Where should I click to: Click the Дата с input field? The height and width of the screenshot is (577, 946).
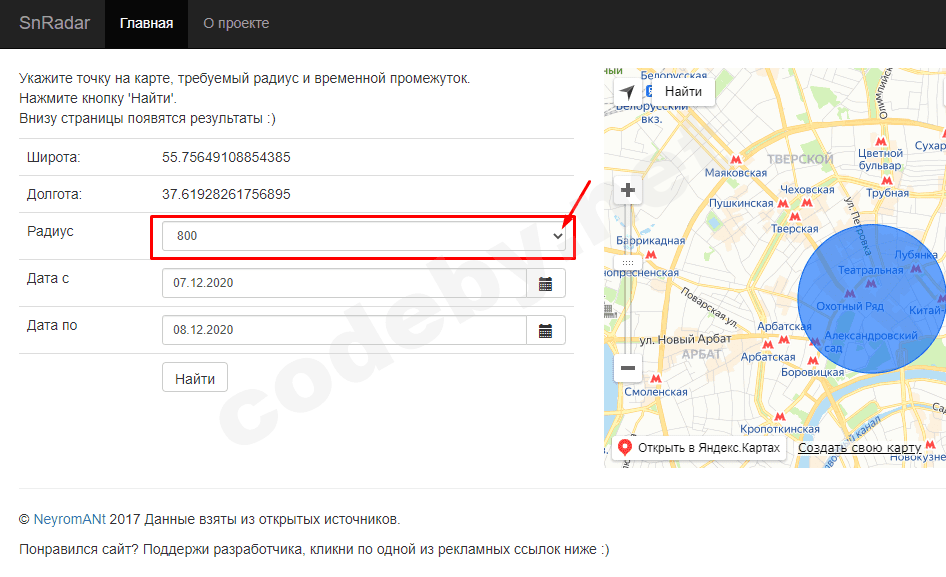[344, 283]
